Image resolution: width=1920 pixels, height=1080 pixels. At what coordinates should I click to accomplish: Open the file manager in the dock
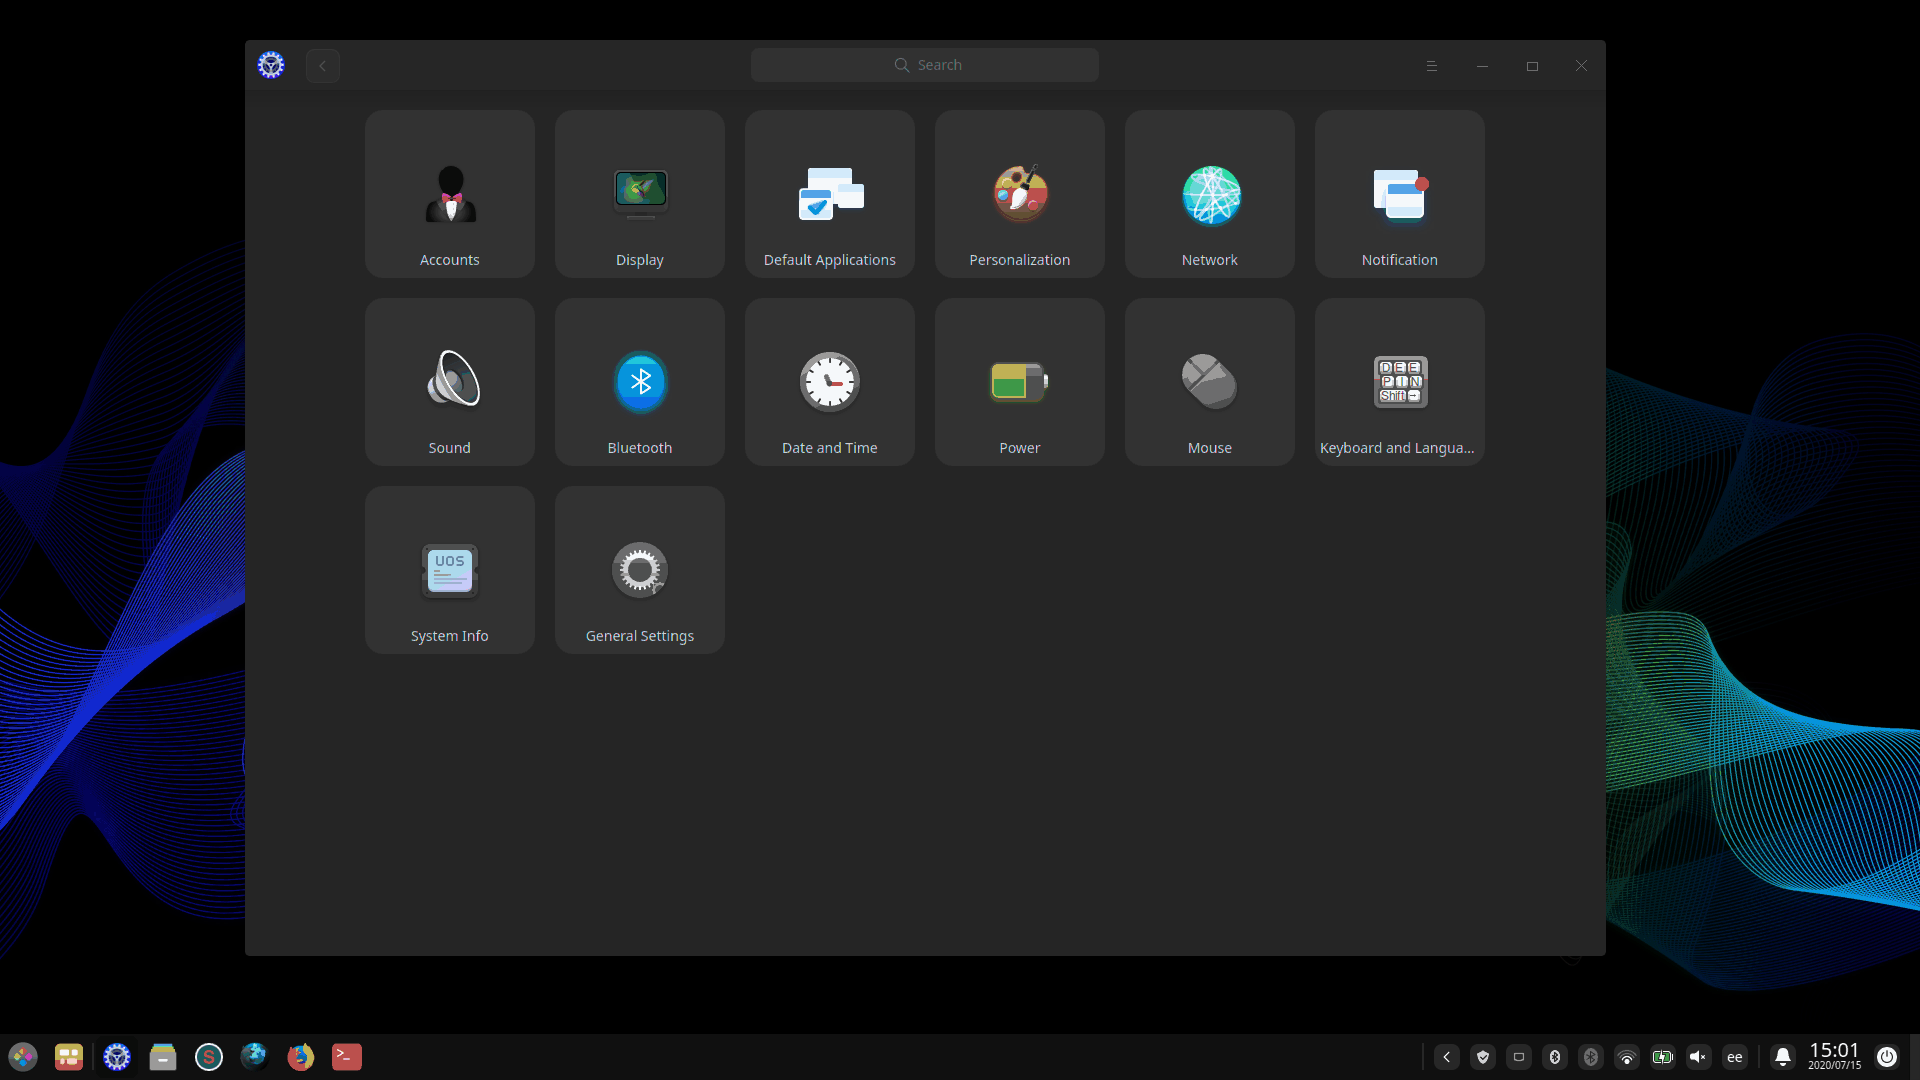click(x=163, y=1057)
